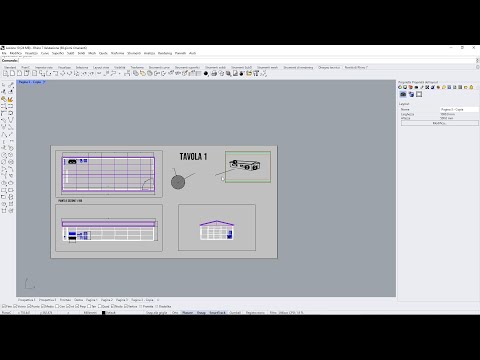Switch to the Frontale viewport tab
Image resolution: width=480 pixels, height=360 pixels.
pyautogui.click(x=65, y=300)
